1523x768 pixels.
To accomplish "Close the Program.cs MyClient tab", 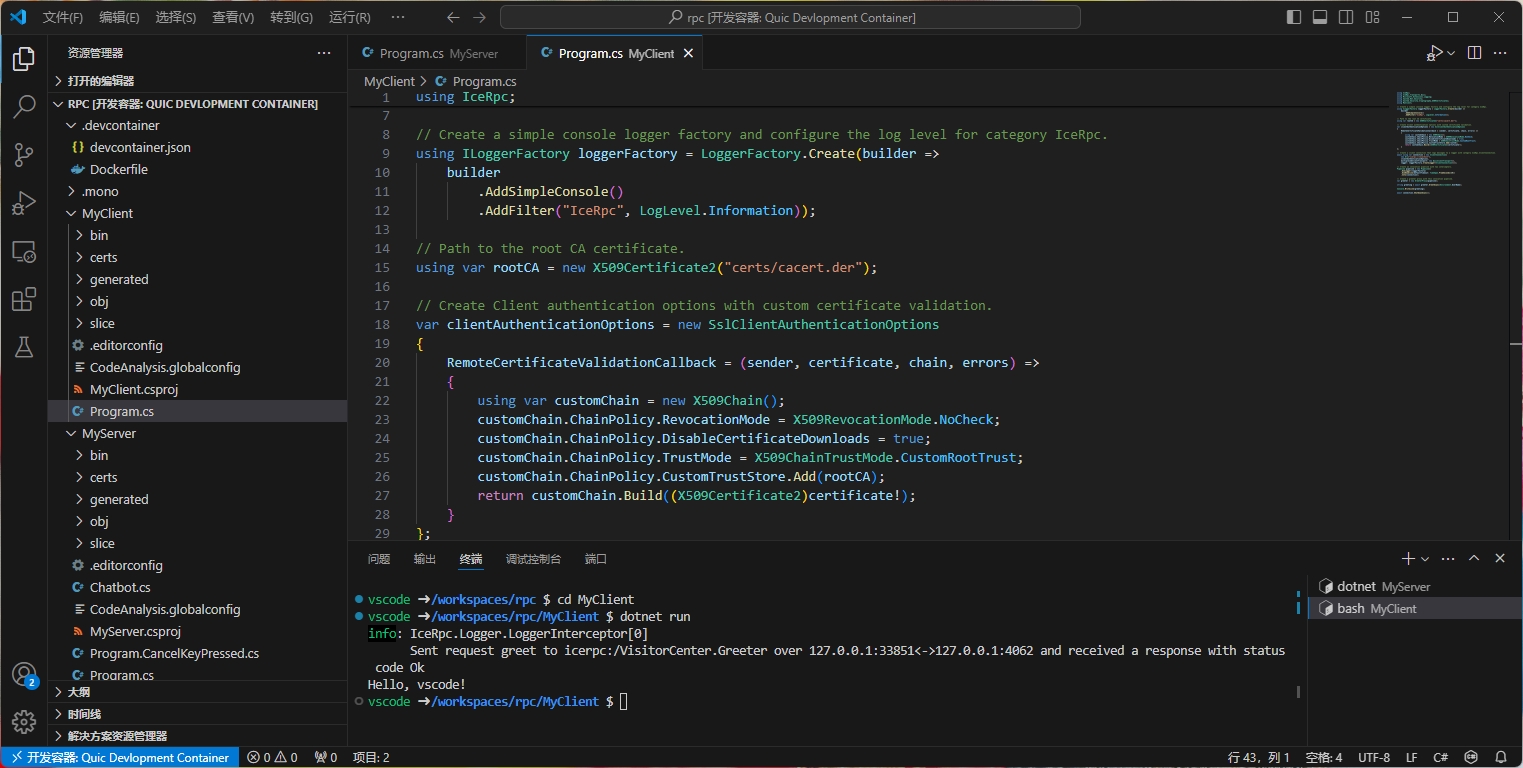I will (x=689, y=53).
